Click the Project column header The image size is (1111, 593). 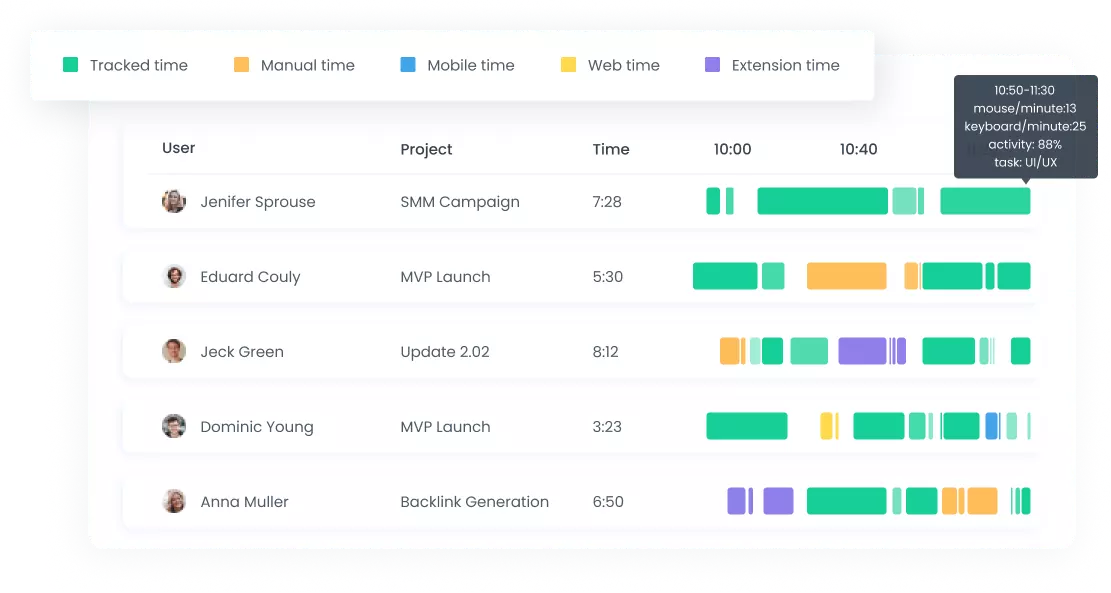coord(426,149)
